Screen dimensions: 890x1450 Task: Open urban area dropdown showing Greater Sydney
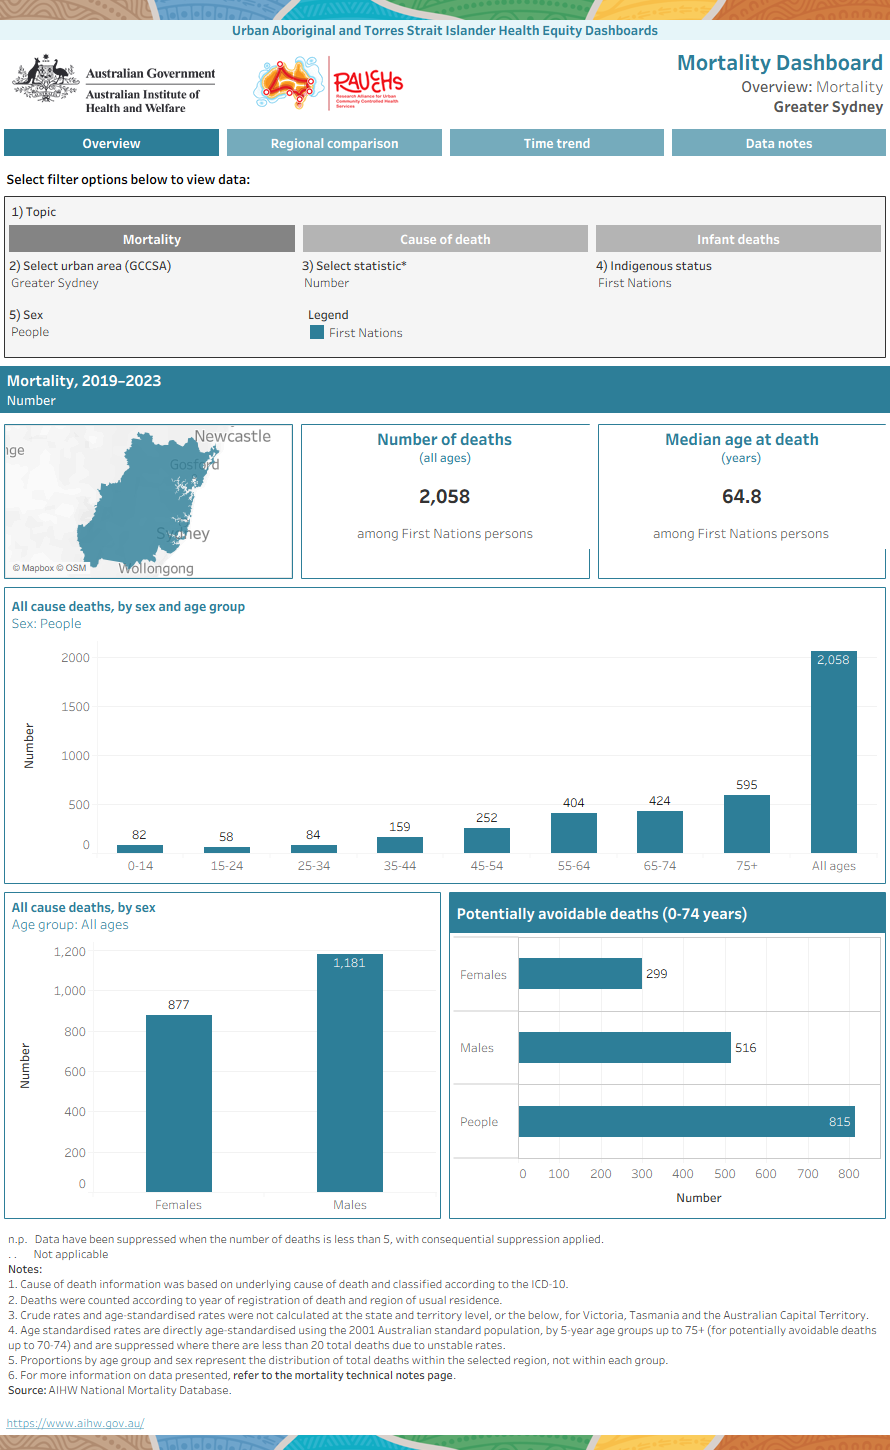(150, 283)
